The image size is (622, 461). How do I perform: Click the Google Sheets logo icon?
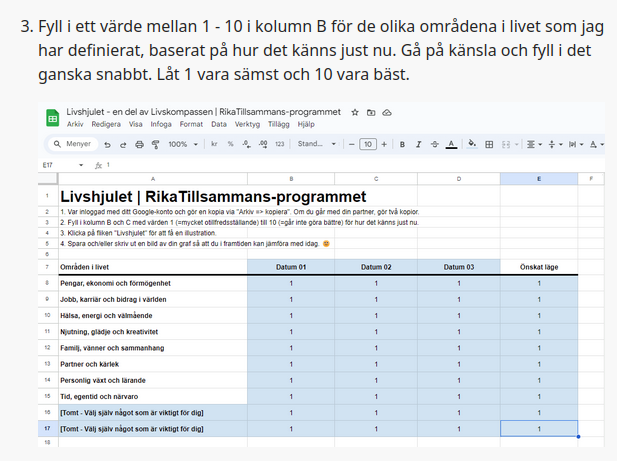click(52, 118)
